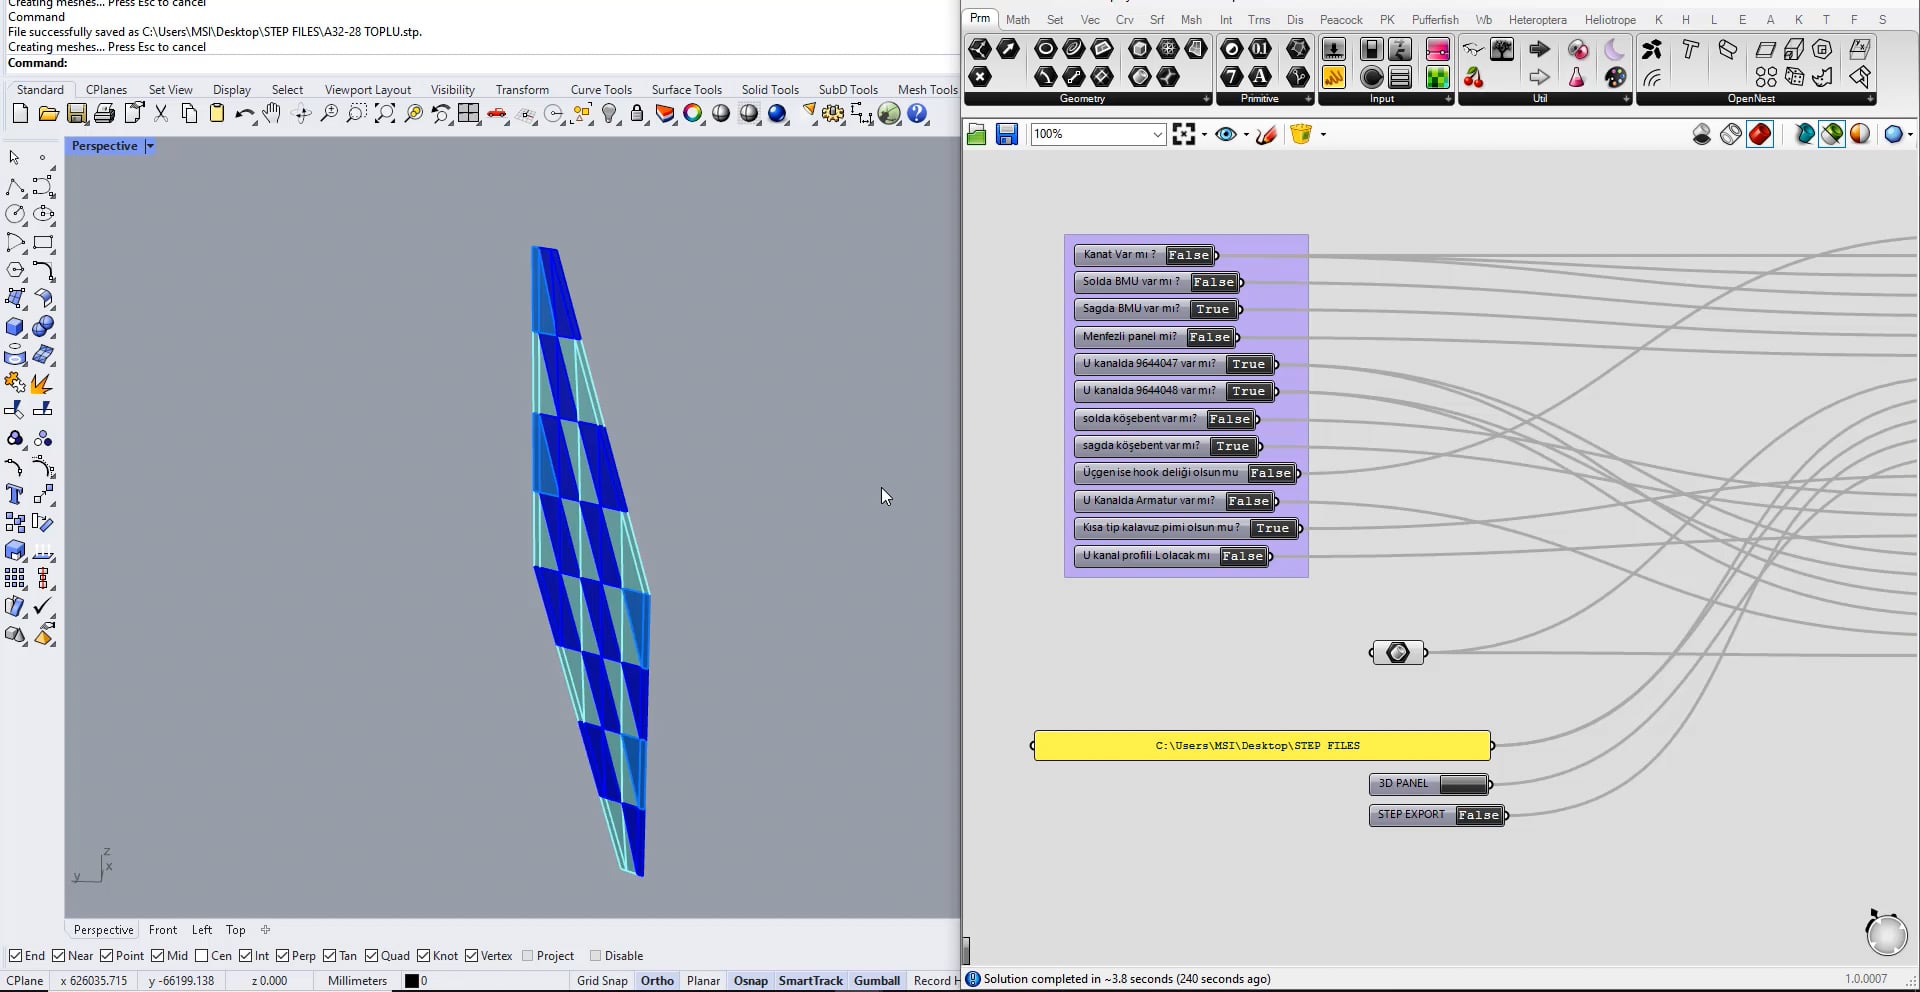Open the preview eye icon dropdown arrow
This screenshot has width=1920, height=992.
1246,134
